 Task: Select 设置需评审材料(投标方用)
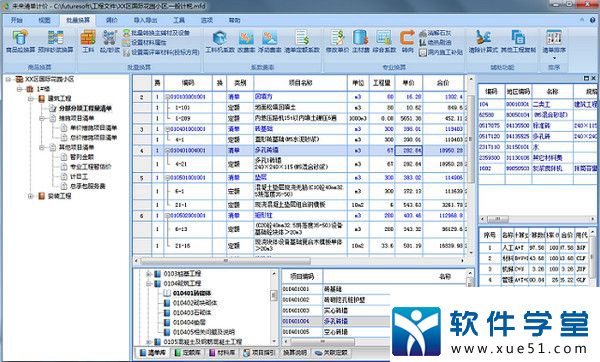click(161, 52)
